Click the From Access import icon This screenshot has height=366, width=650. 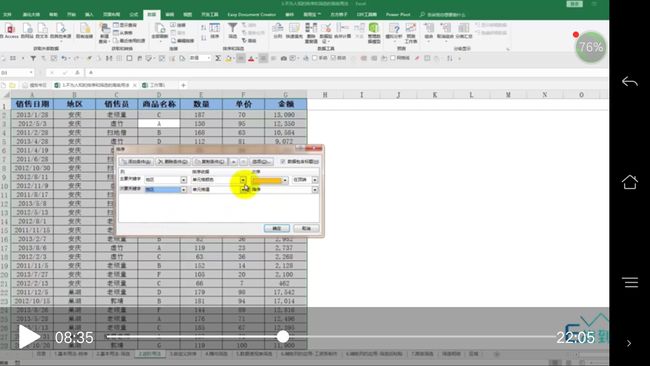pos(9,28)
